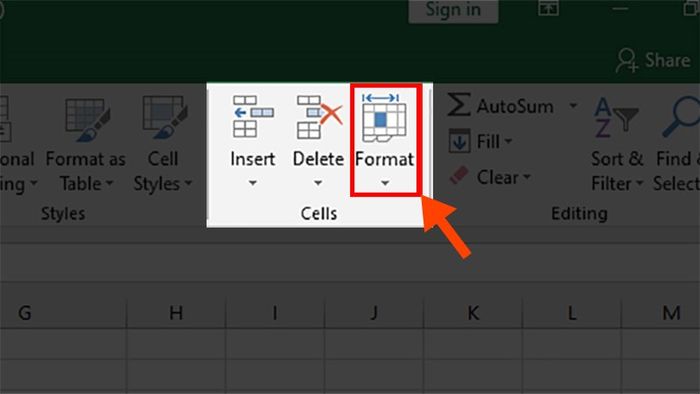
Task: Expand the Insert dropdown arrow
Action: coord(253,183)
